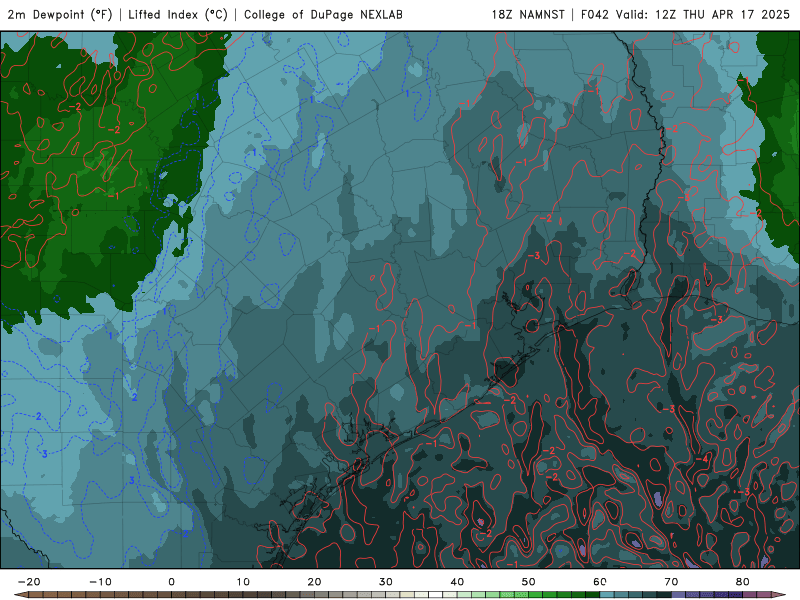The height and width of the screenshot is (600, 800).
Task: Click the "30" color scale label
Action: pos(386,582)
